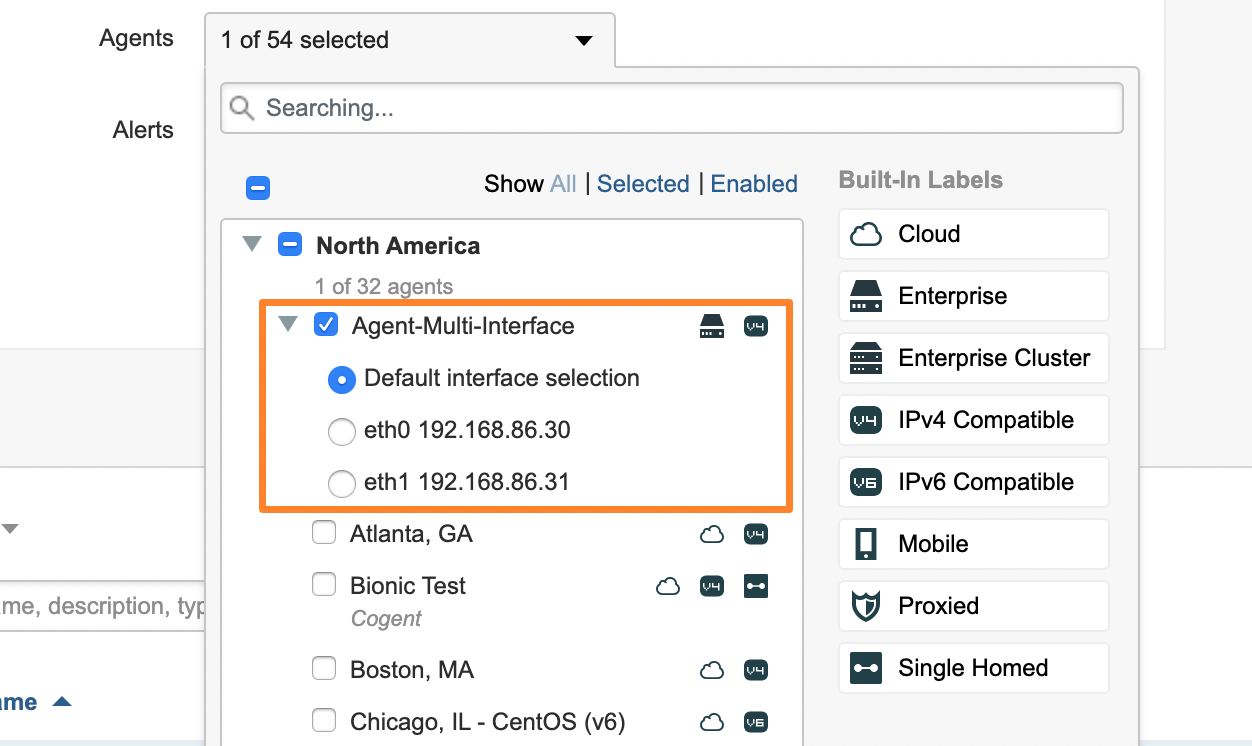1252x746 pixels.
Task: Filter by the IPv4 Compatible label
Action: coord(973,420)
